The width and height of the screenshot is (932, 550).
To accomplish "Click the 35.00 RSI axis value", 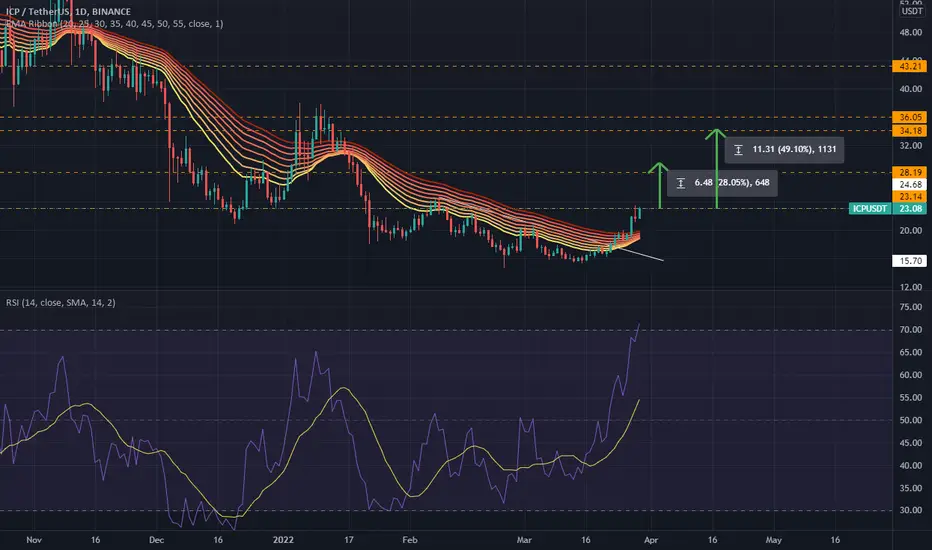I will [911, 488].
